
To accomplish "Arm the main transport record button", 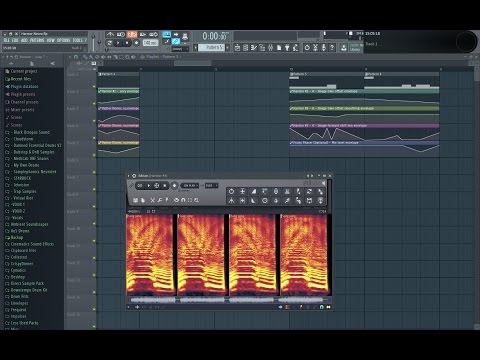I will click(x=136, y=43).
